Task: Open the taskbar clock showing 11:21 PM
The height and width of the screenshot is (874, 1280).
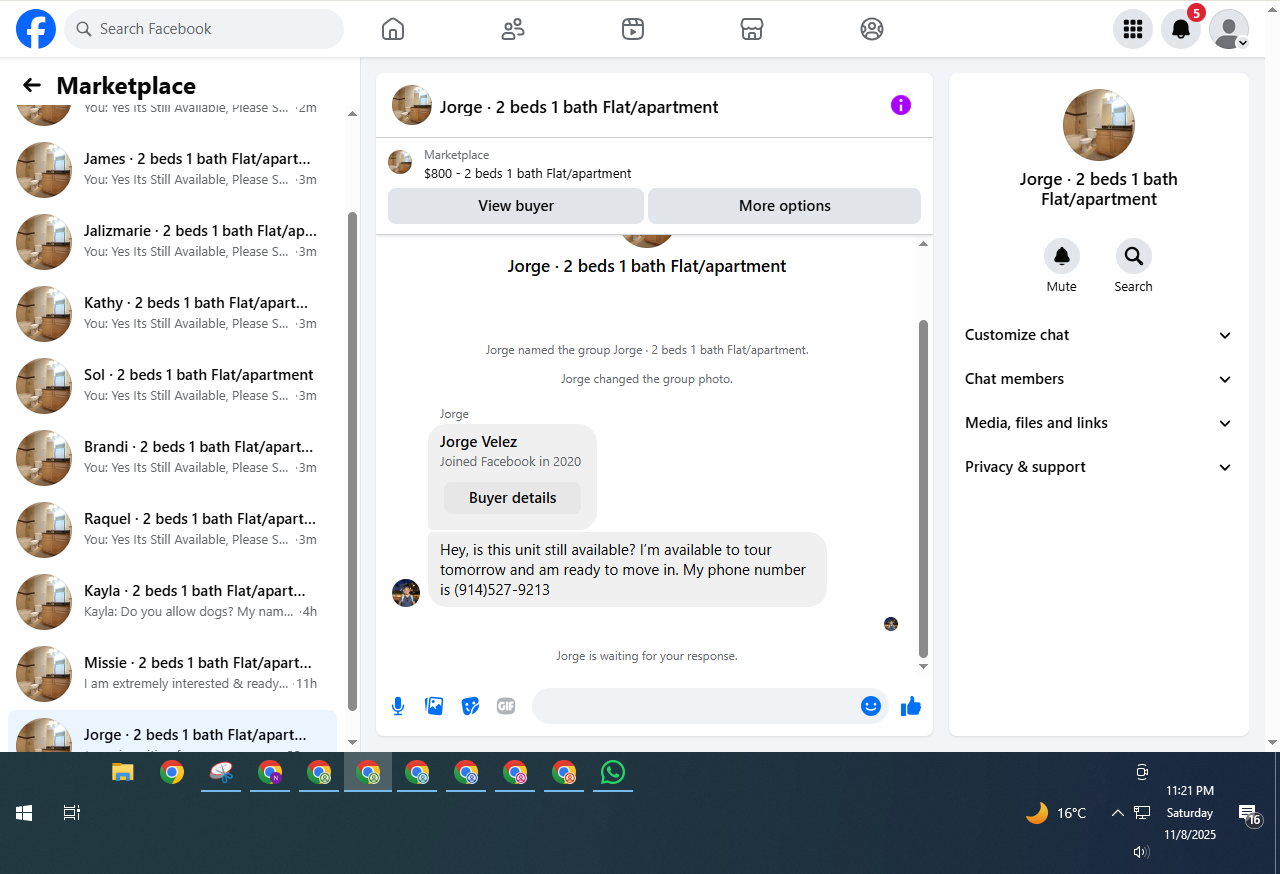Action: (1190, 813)
